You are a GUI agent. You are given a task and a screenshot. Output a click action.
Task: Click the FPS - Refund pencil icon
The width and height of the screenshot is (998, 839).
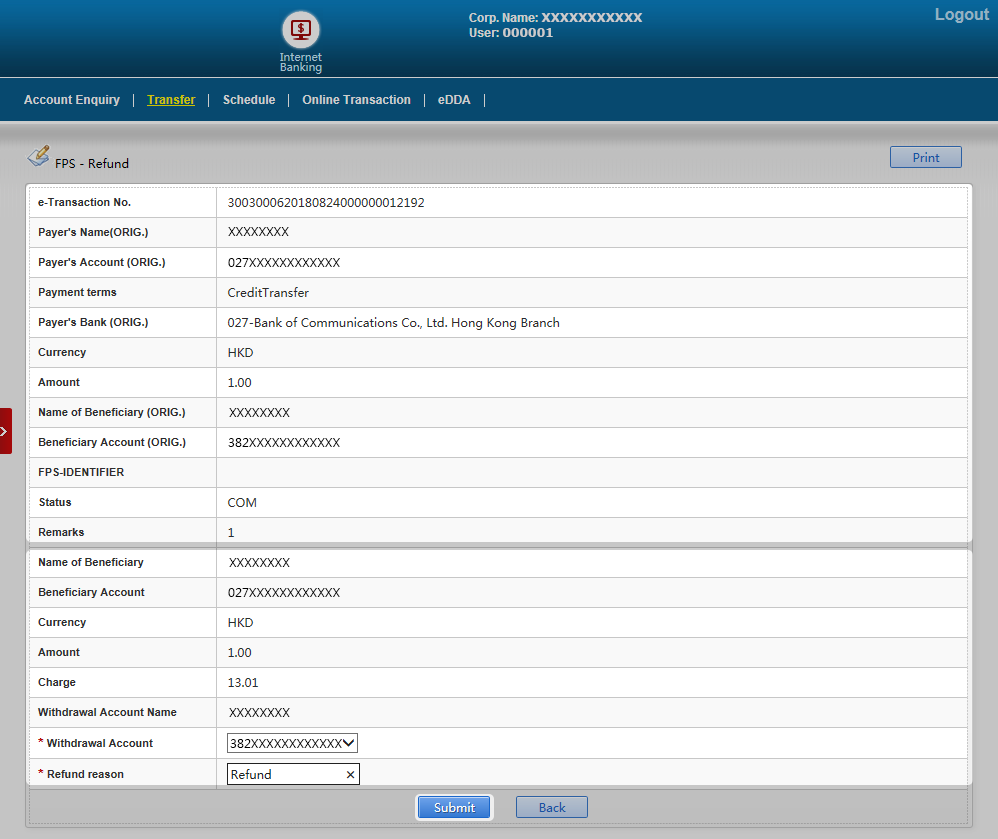tap(38, 156)
